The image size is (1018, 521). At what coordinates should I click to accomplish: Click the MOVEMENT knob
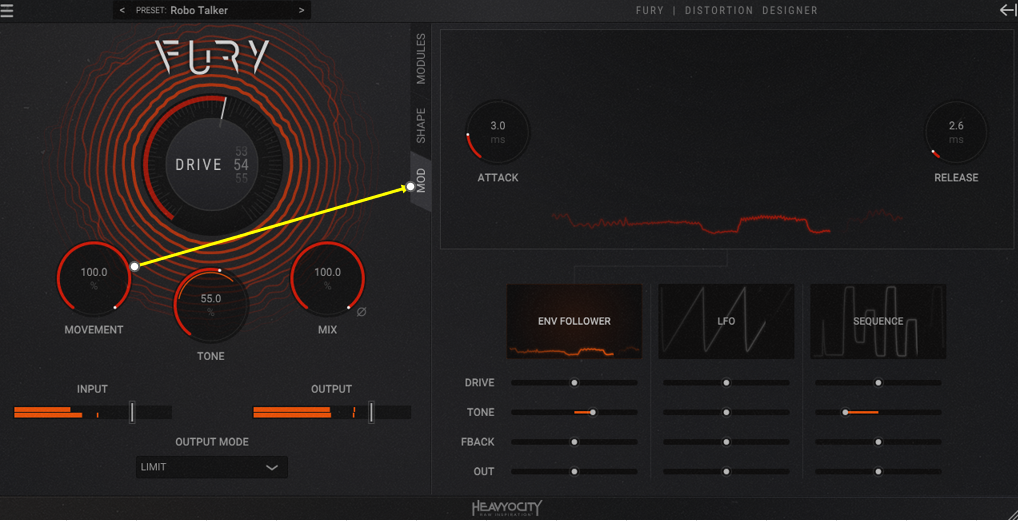point(94,279)
